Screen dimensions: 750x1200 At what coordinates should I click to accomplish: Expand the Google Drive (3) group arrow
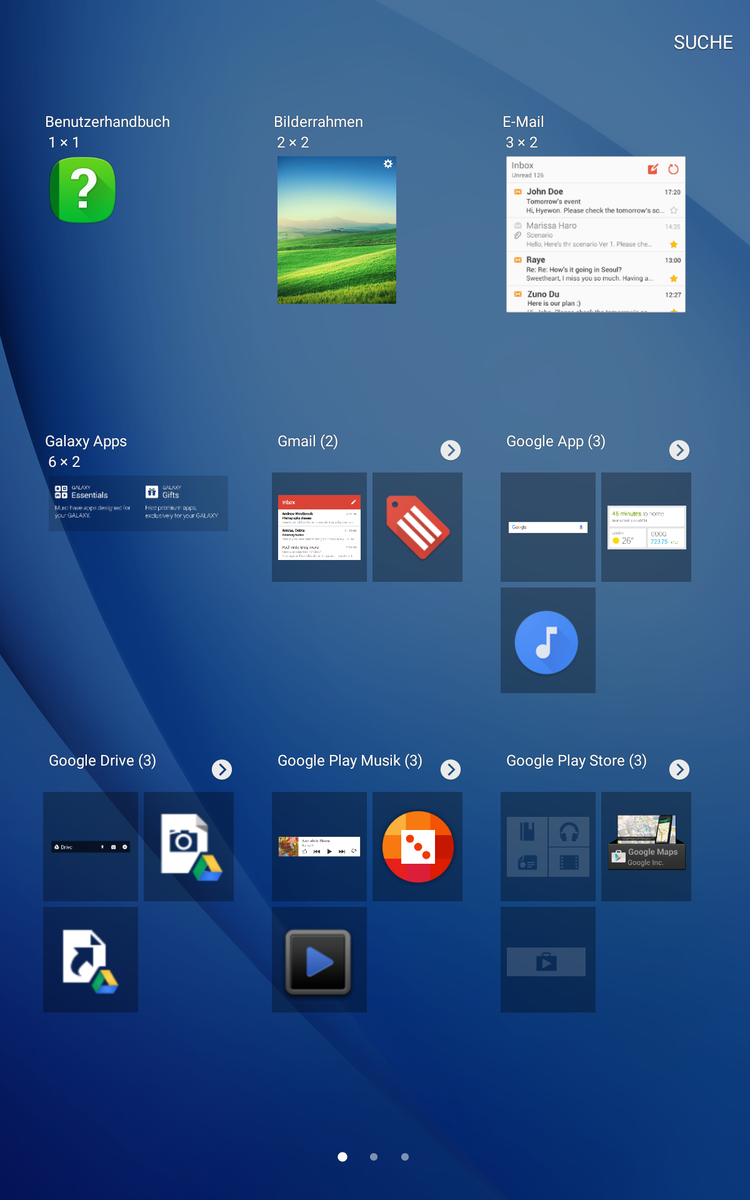[x=222, y=769]
